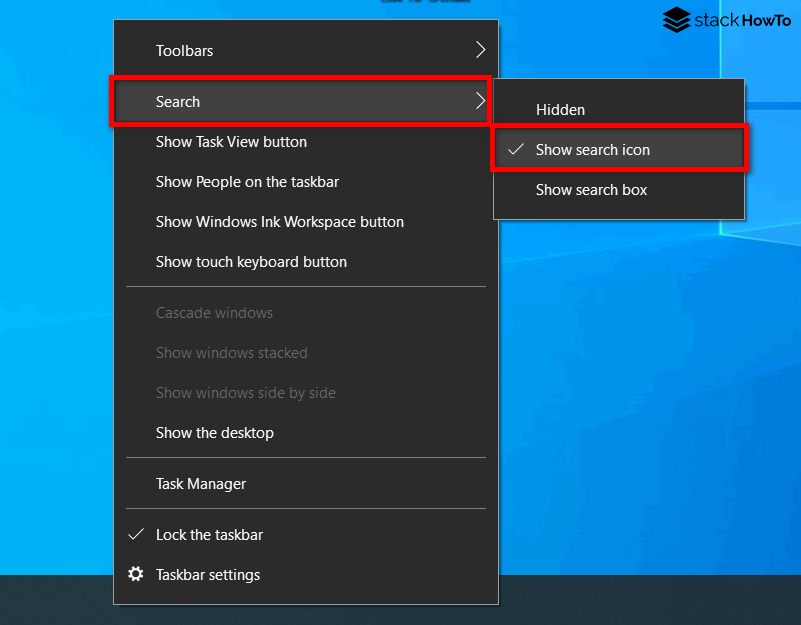The image size is (801, 625).
Task: Enable Show People on the taskbar
Action: coord(247,181)
